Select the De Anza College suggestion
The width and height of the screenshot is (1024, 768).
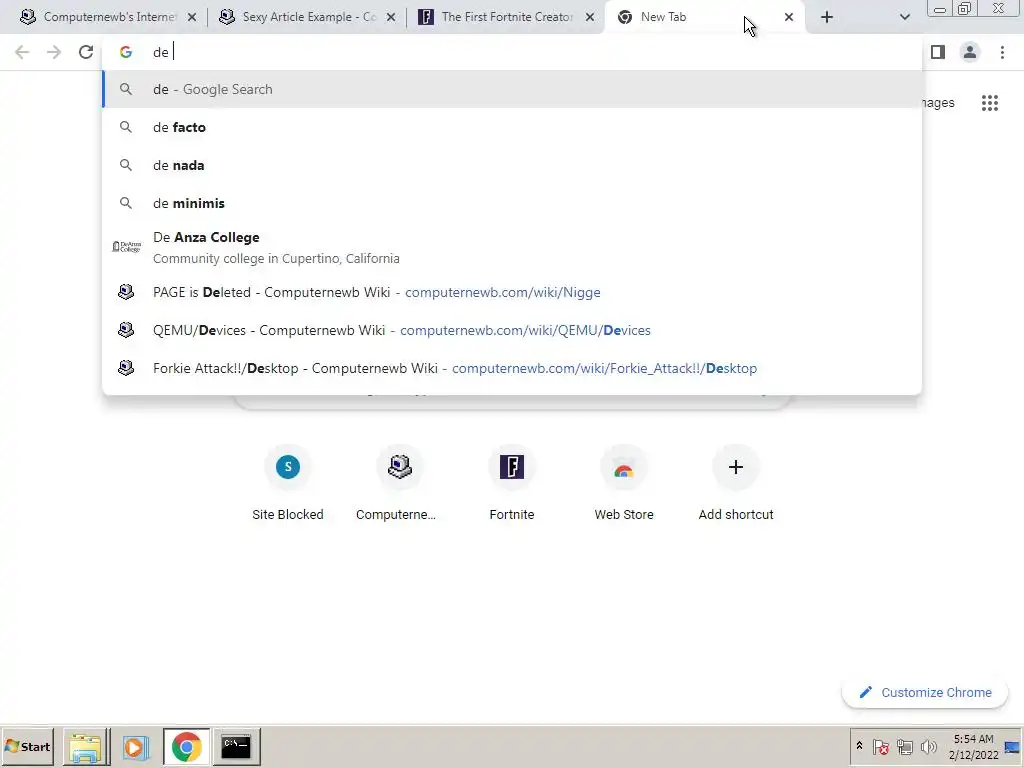tap(512, 248)
